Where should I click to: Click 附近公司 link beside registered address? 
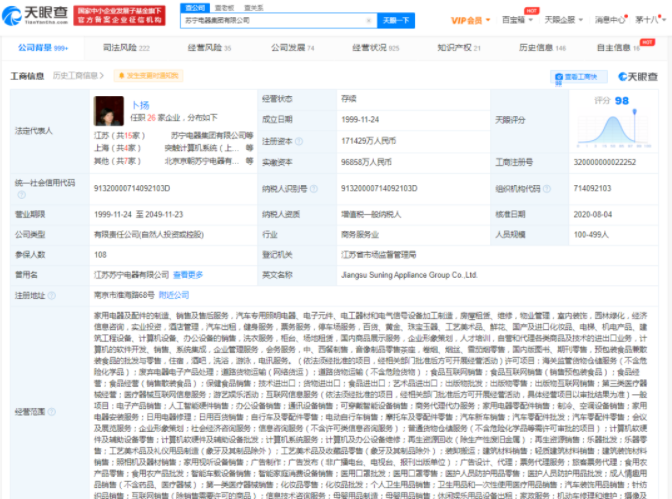coord(174,295)
